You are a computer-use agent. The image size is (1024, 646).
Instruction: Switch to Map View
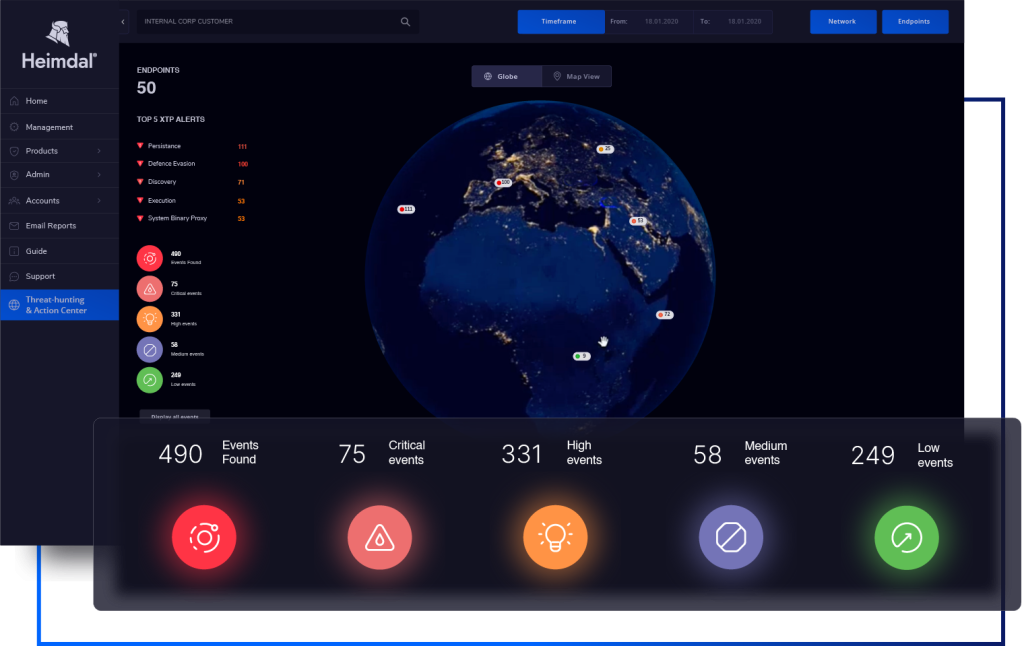[576, 76]
